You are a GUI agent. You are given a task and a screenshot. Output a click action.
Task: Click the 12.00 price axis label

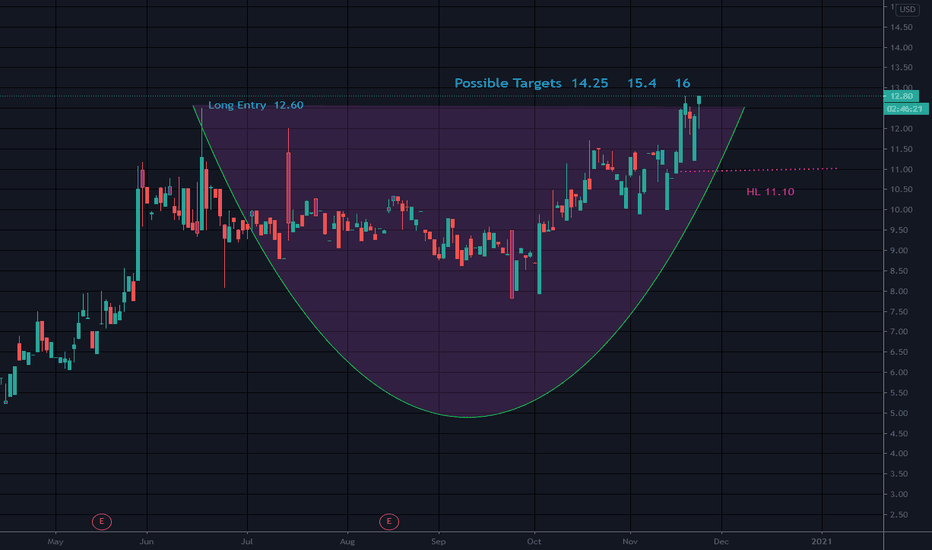tap(901, 129)
